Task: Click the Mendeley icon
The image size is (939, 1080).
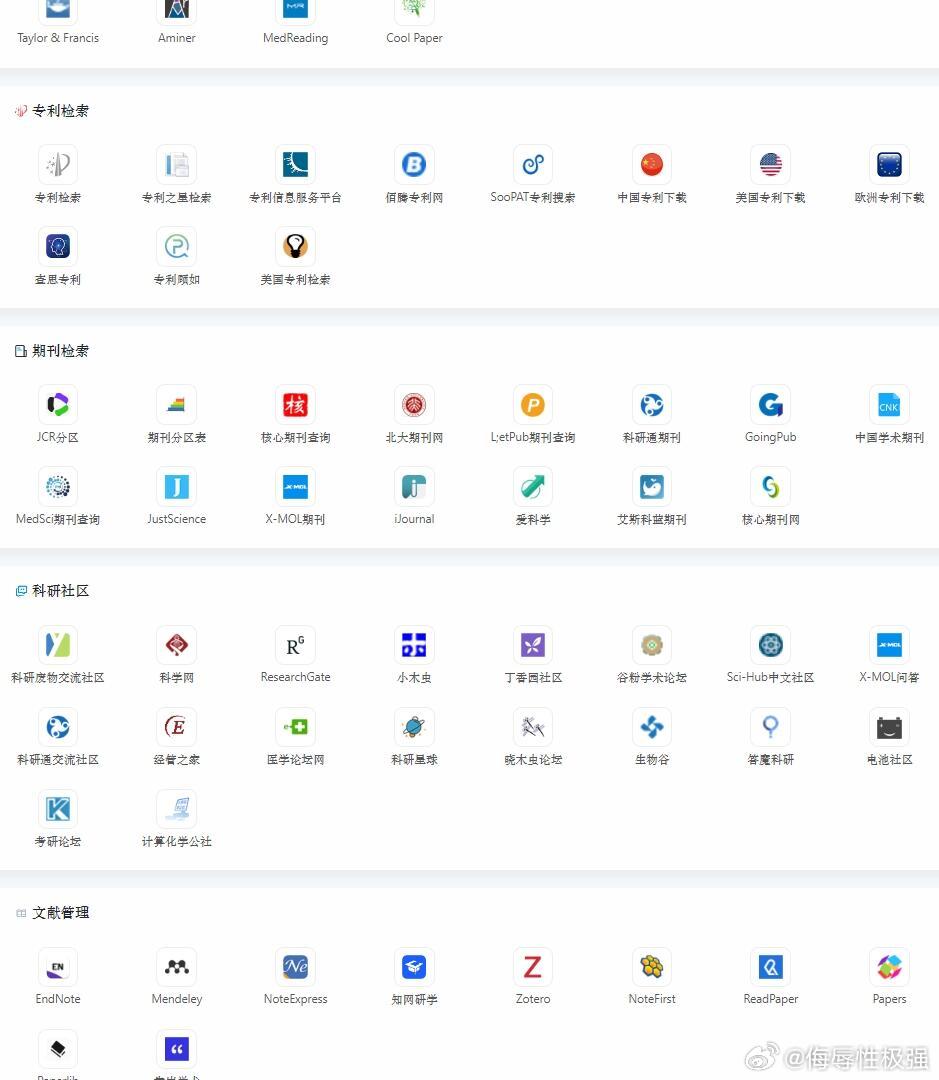Action: pyautogui.click(x=176, y=966)
